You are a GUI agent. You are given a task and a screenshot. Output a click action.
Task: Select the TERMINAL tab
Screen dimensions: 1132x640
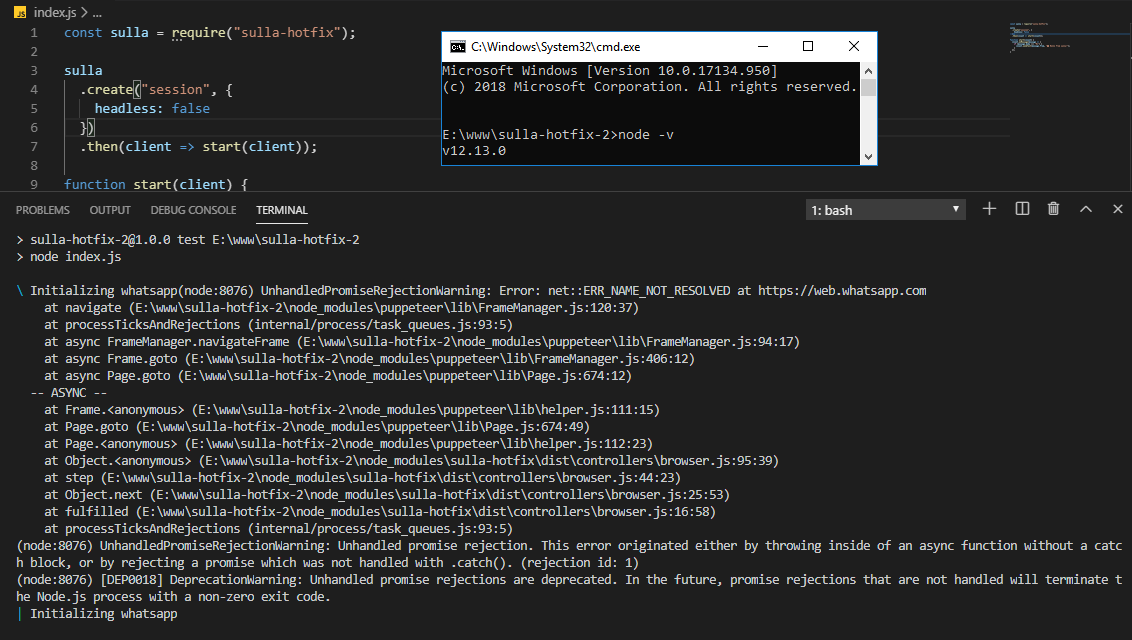pos(282,210)
